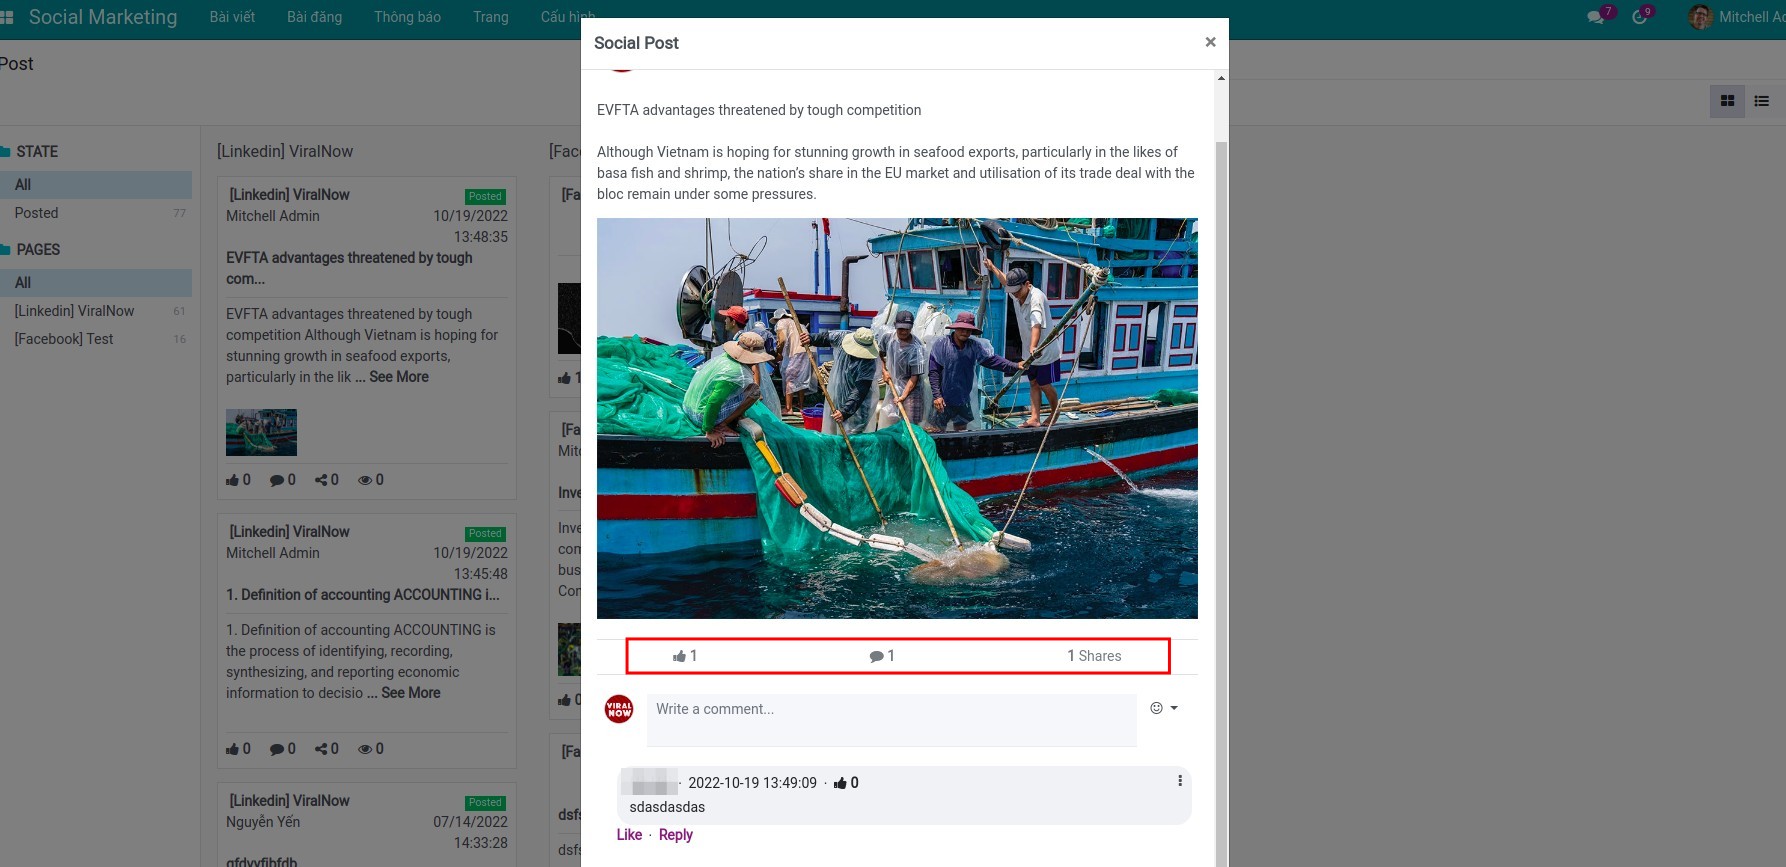Click the Nguyễn Yến author name
Image resolution: width=1786 pixels, height=867 pixels.
263,822
